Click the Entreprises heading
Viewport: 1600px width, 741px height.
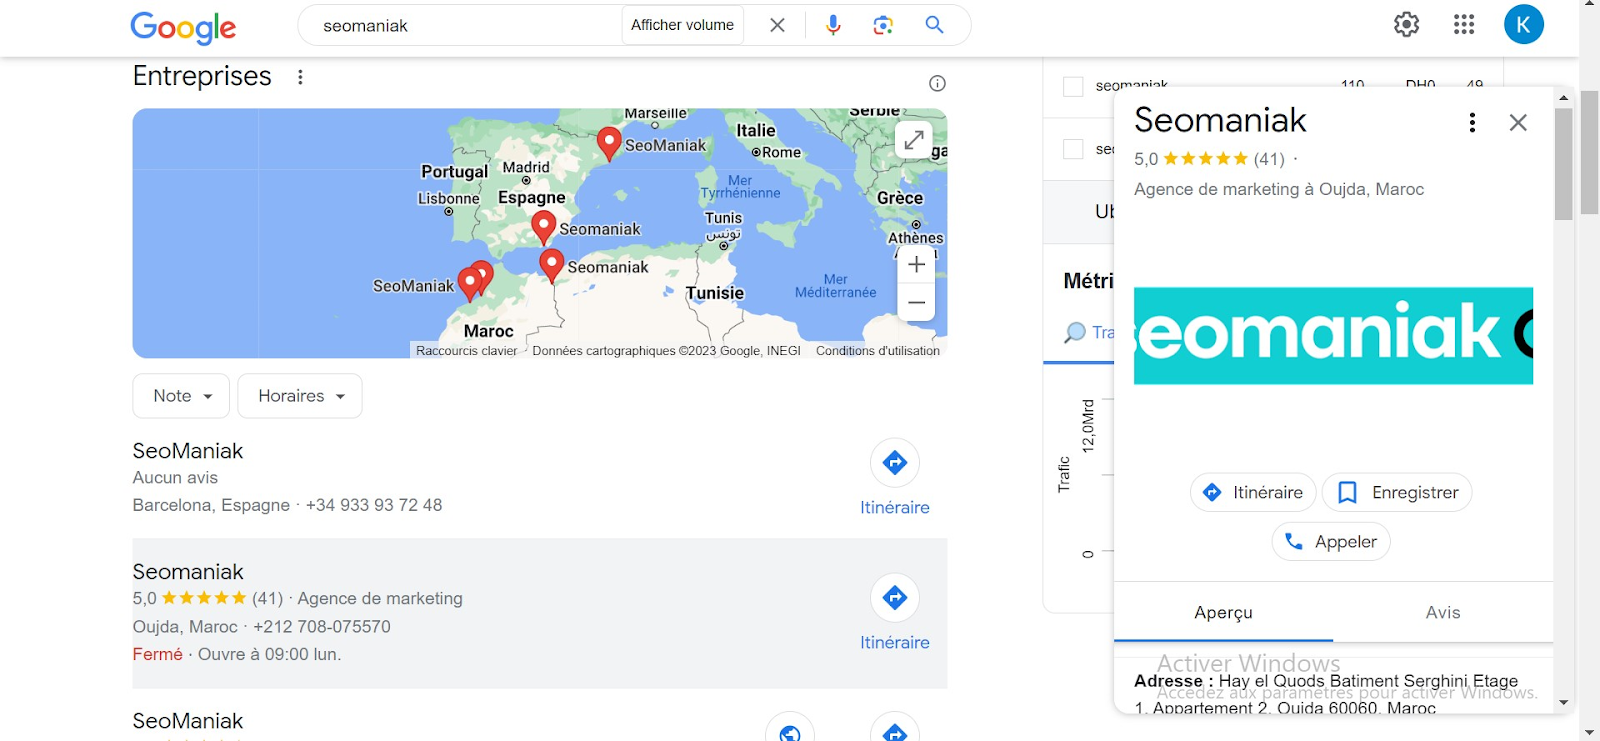202,76
